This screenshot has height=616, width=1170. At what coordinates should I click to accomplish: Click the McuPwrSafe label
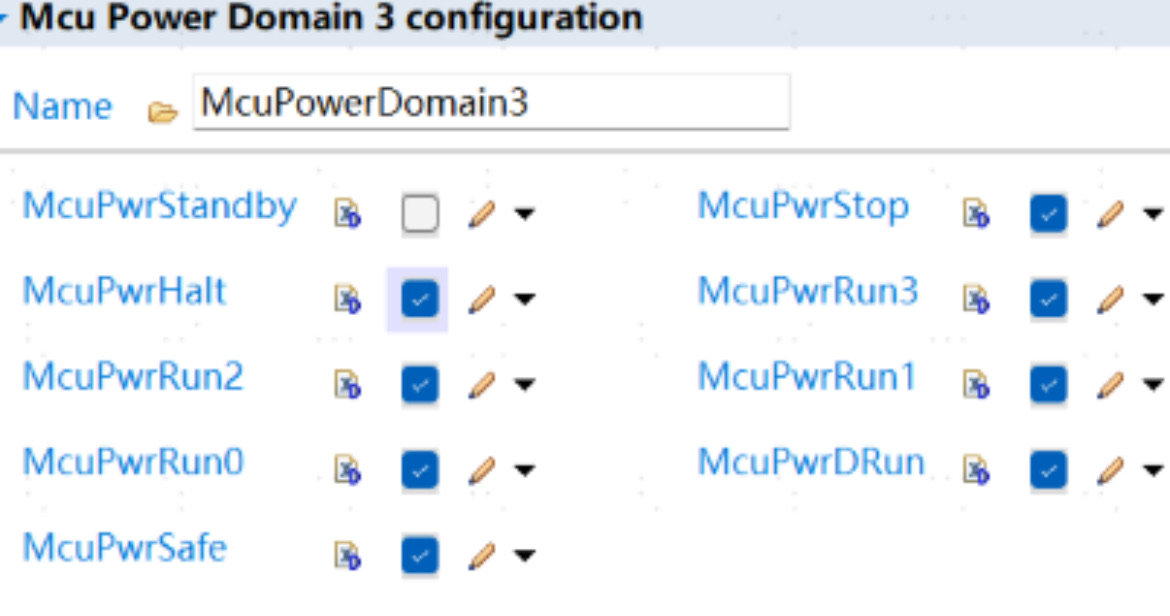[125, 547]
